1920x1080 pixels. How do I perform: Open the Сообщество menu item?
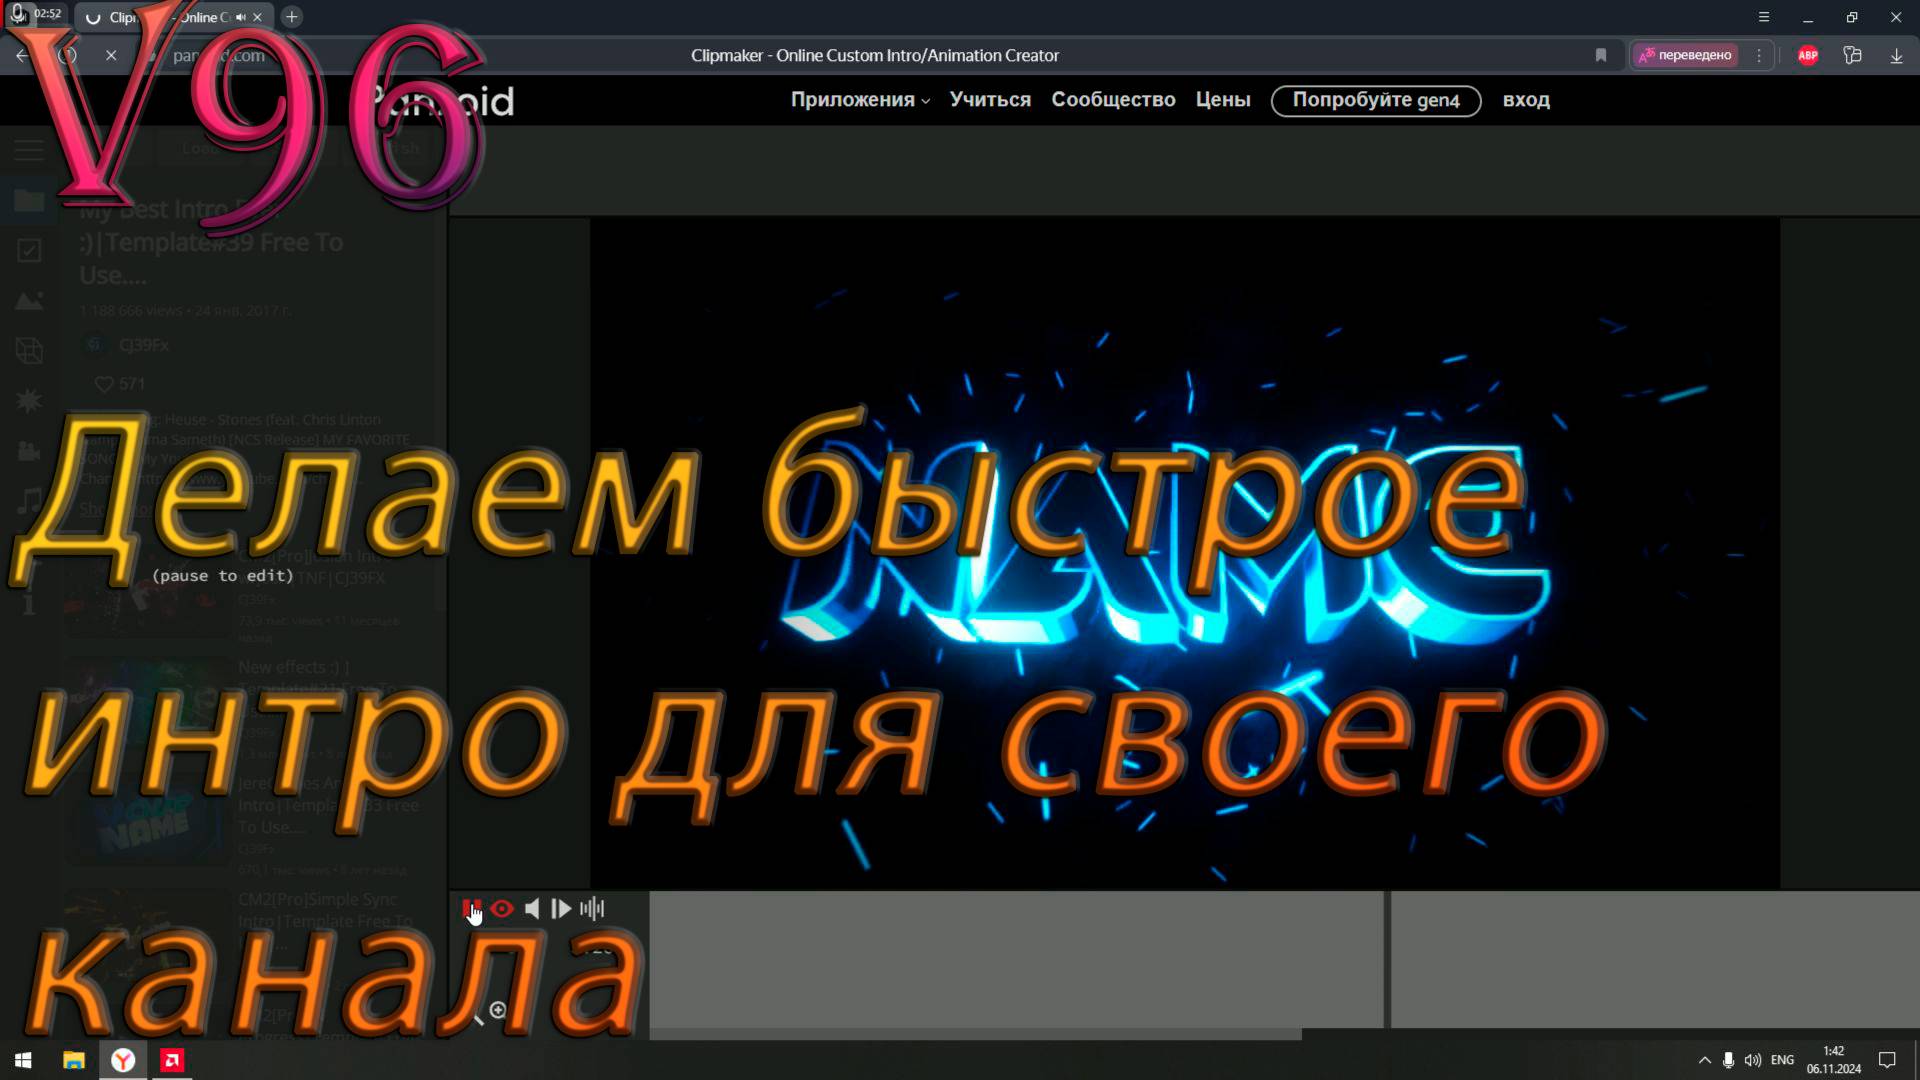point(1113,100)
